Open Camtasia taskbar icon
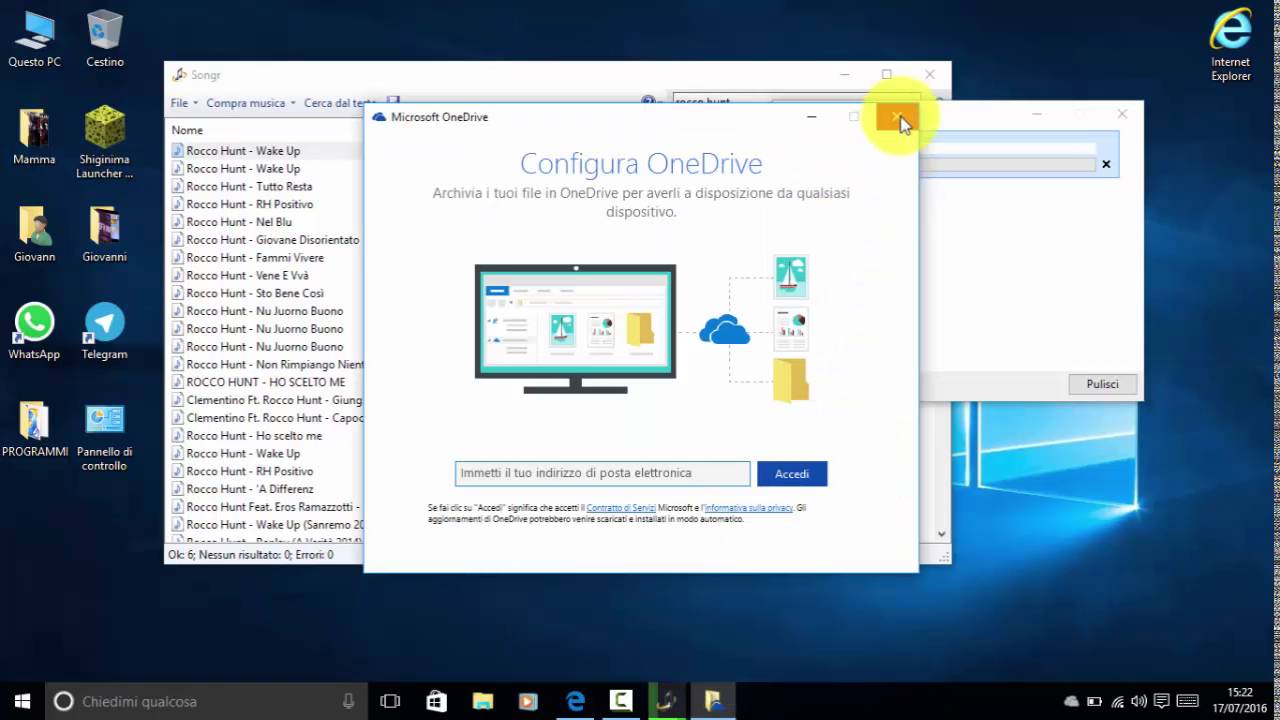 click(x=621, y=701)
